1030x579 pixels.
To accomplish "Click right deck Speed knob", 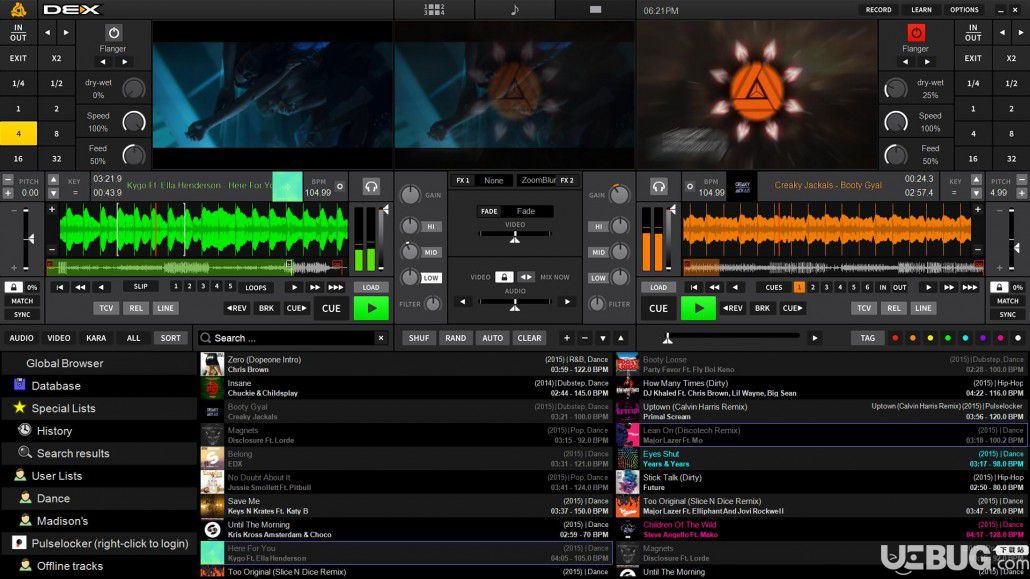I will tap(895, 122).
